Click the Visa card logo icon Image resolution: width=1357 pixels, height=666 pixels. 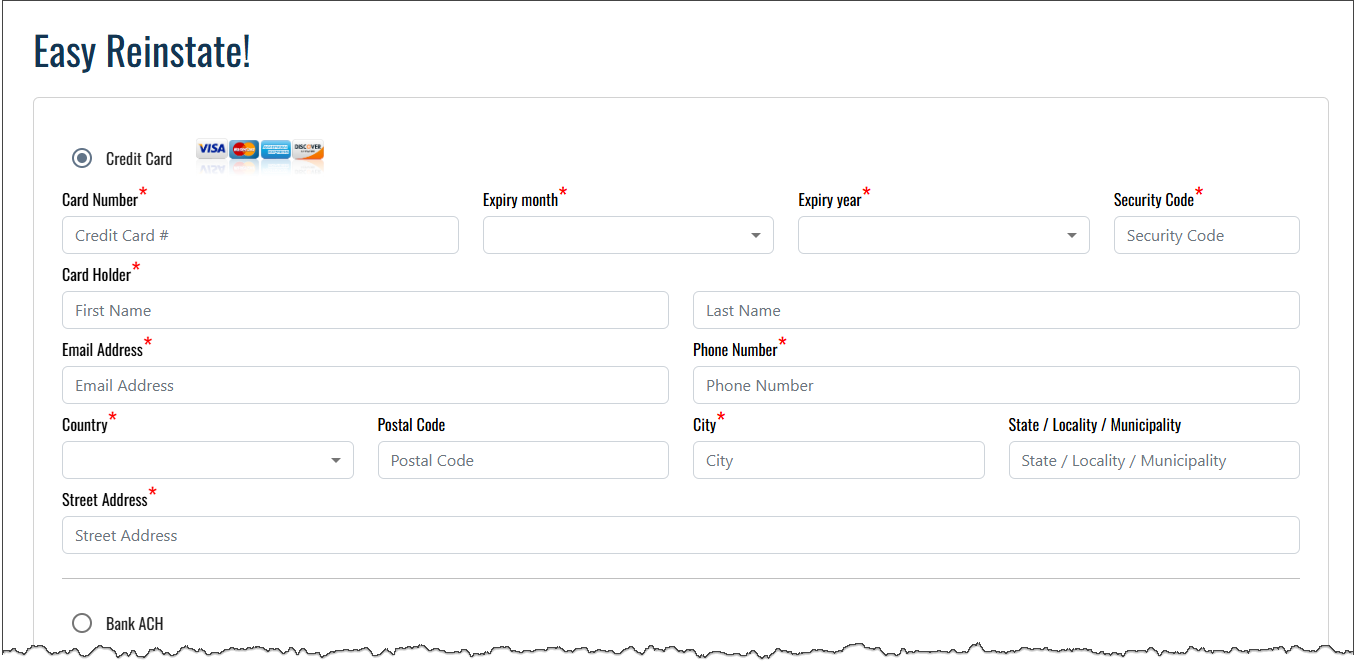pyautogui.click(x=211, y=149)
